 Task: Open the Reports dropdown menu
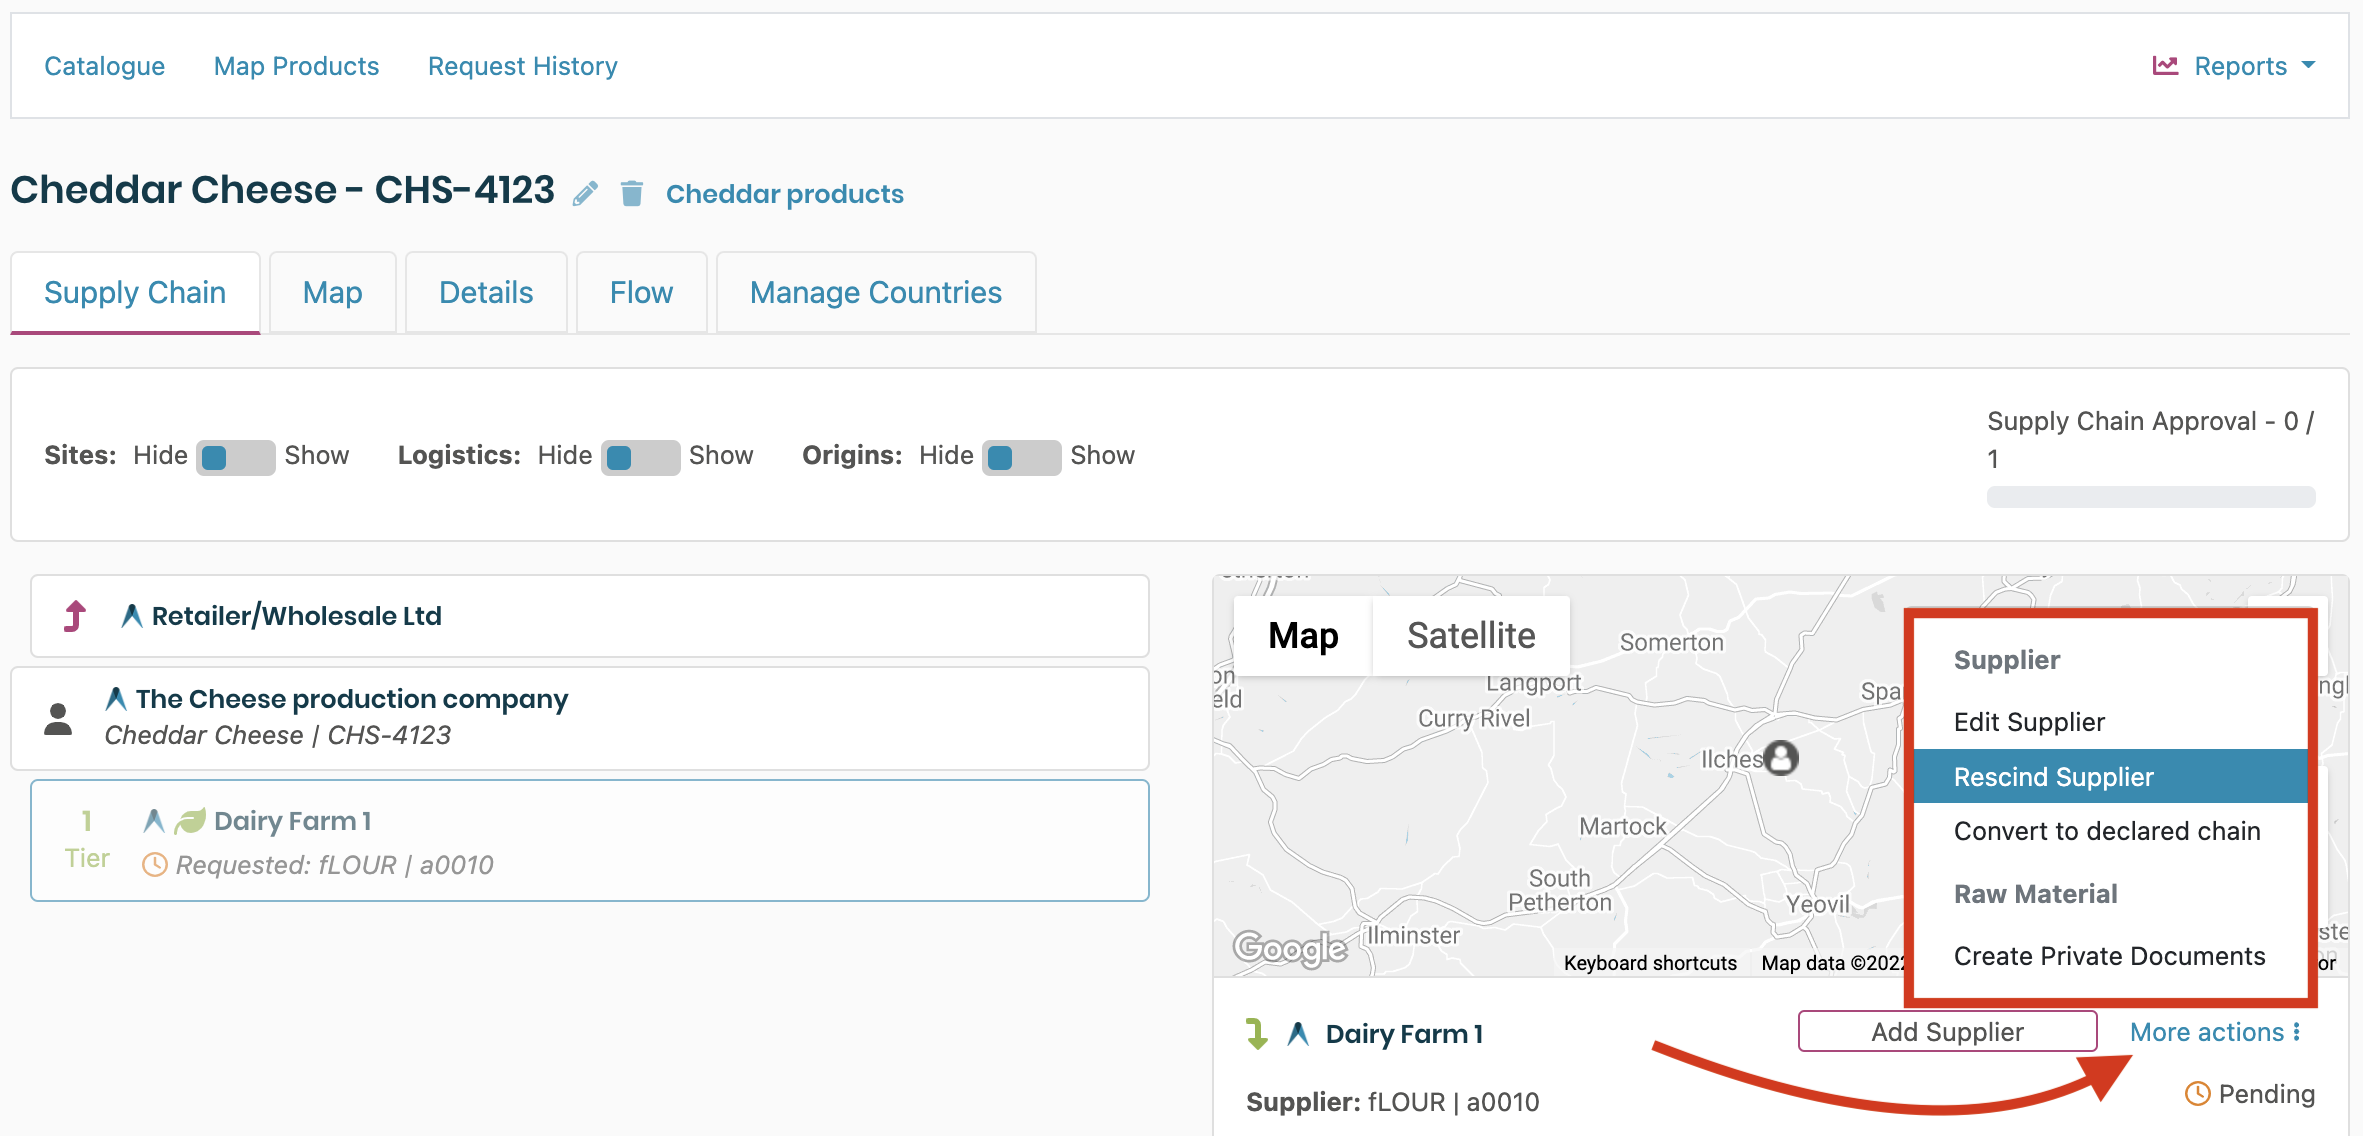pyautogui.click(x=2240, y=66)
